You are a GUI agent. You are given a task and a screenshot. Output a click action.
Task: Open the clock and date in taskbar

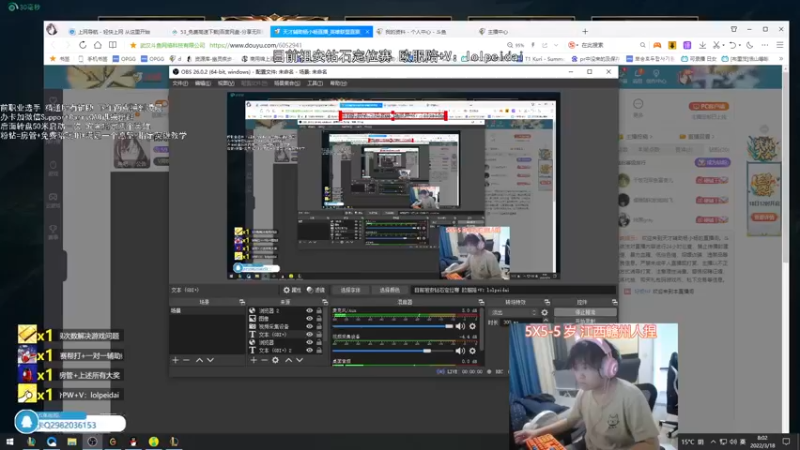(762, 441)
